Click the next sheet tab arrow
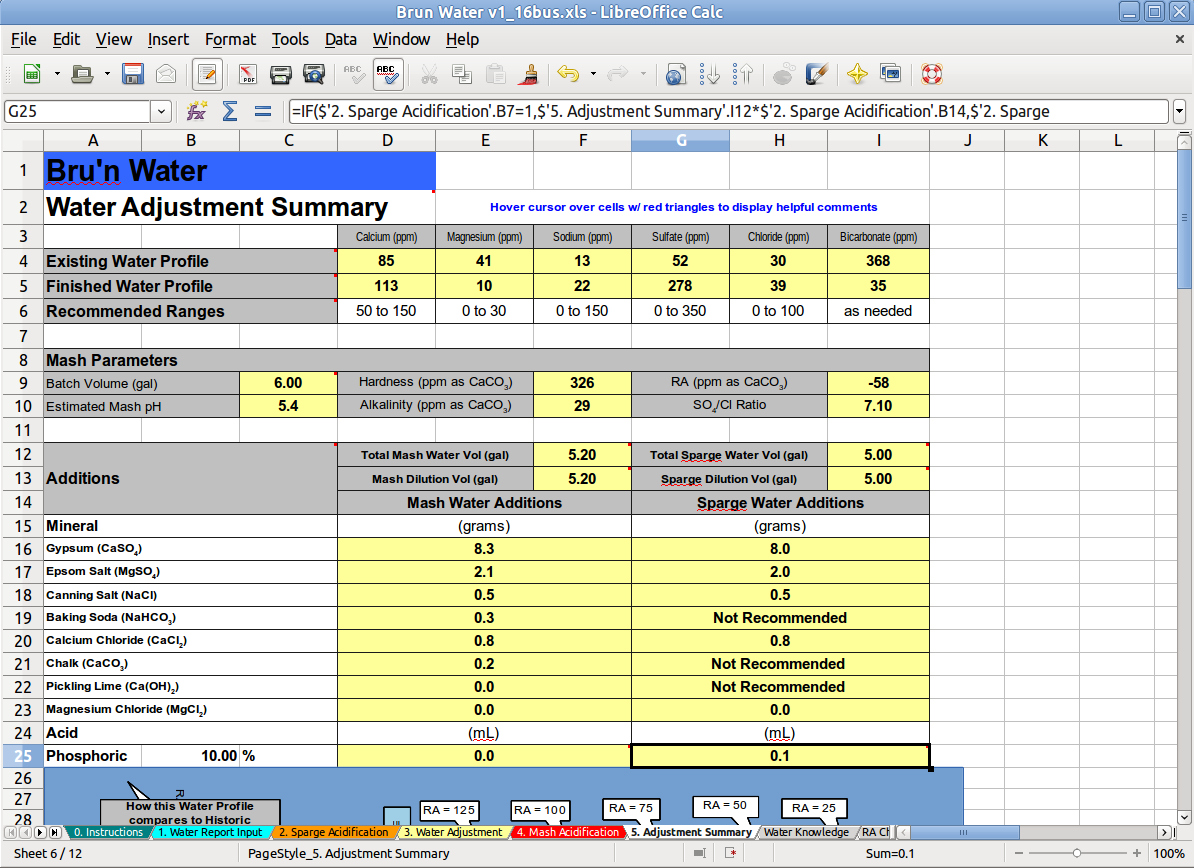The width and height of the screenshot is (1194, 868). (x=40, y=832)
